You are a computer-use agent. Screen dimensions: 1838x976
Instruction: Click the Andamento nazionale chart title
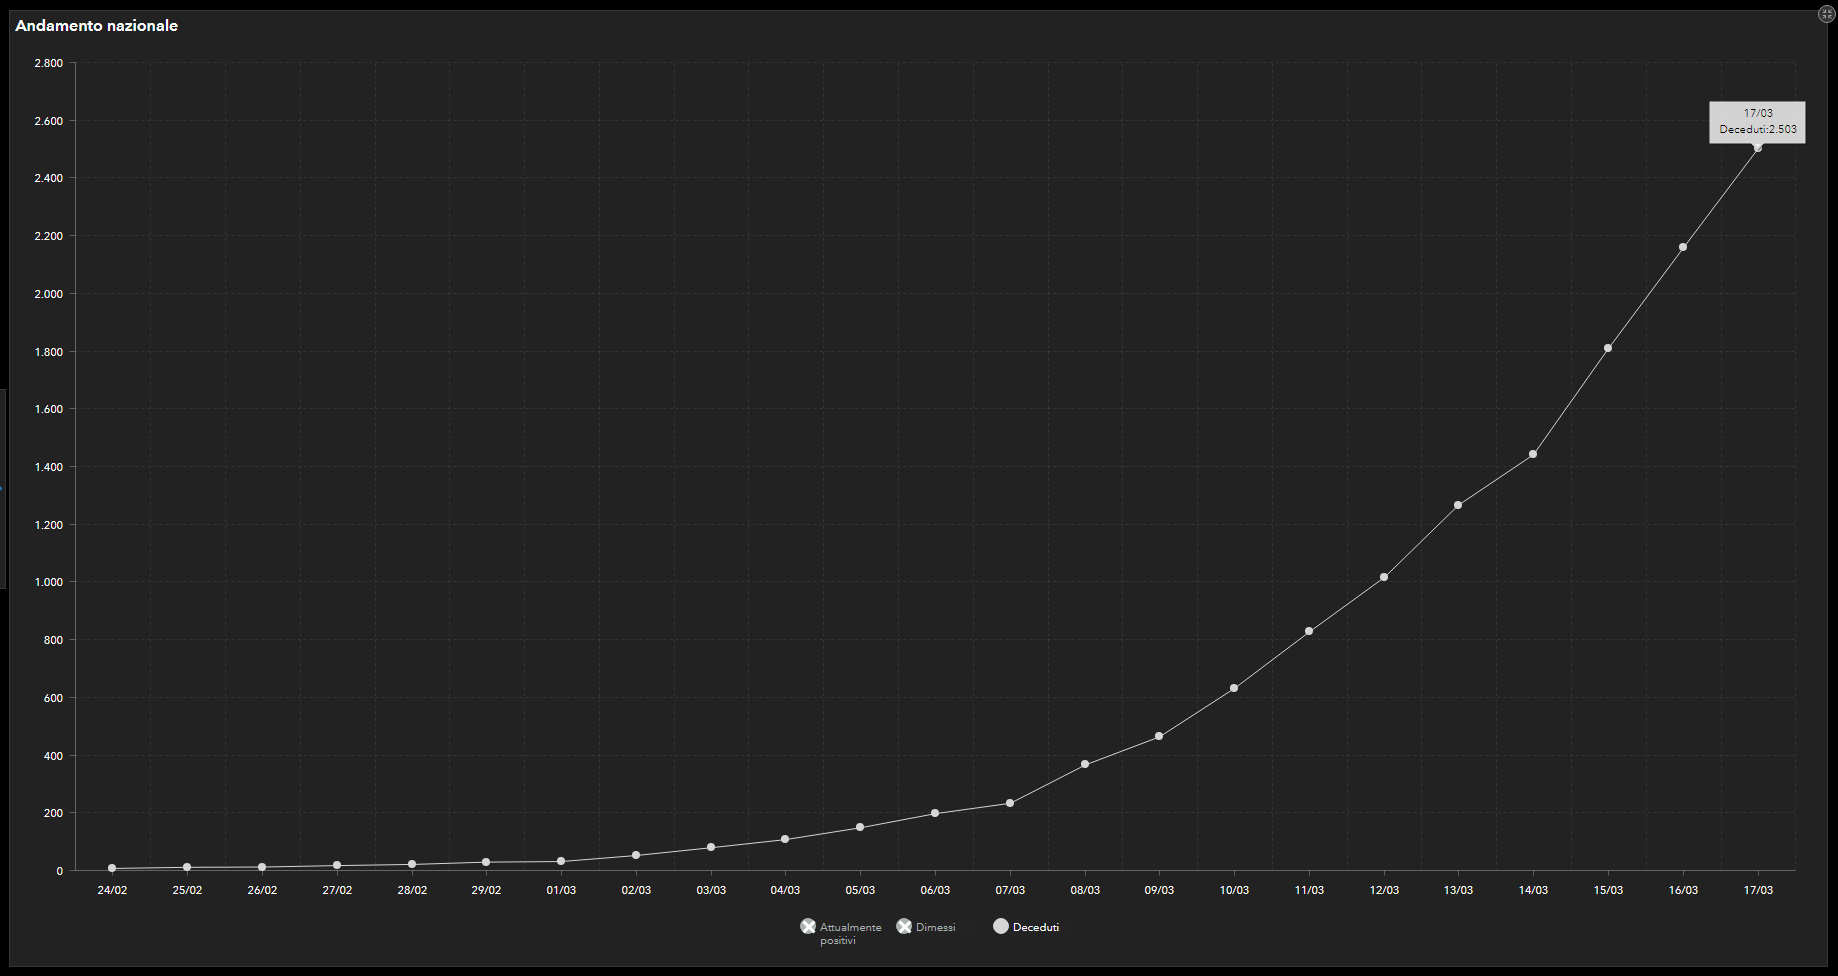click(96, 26)
